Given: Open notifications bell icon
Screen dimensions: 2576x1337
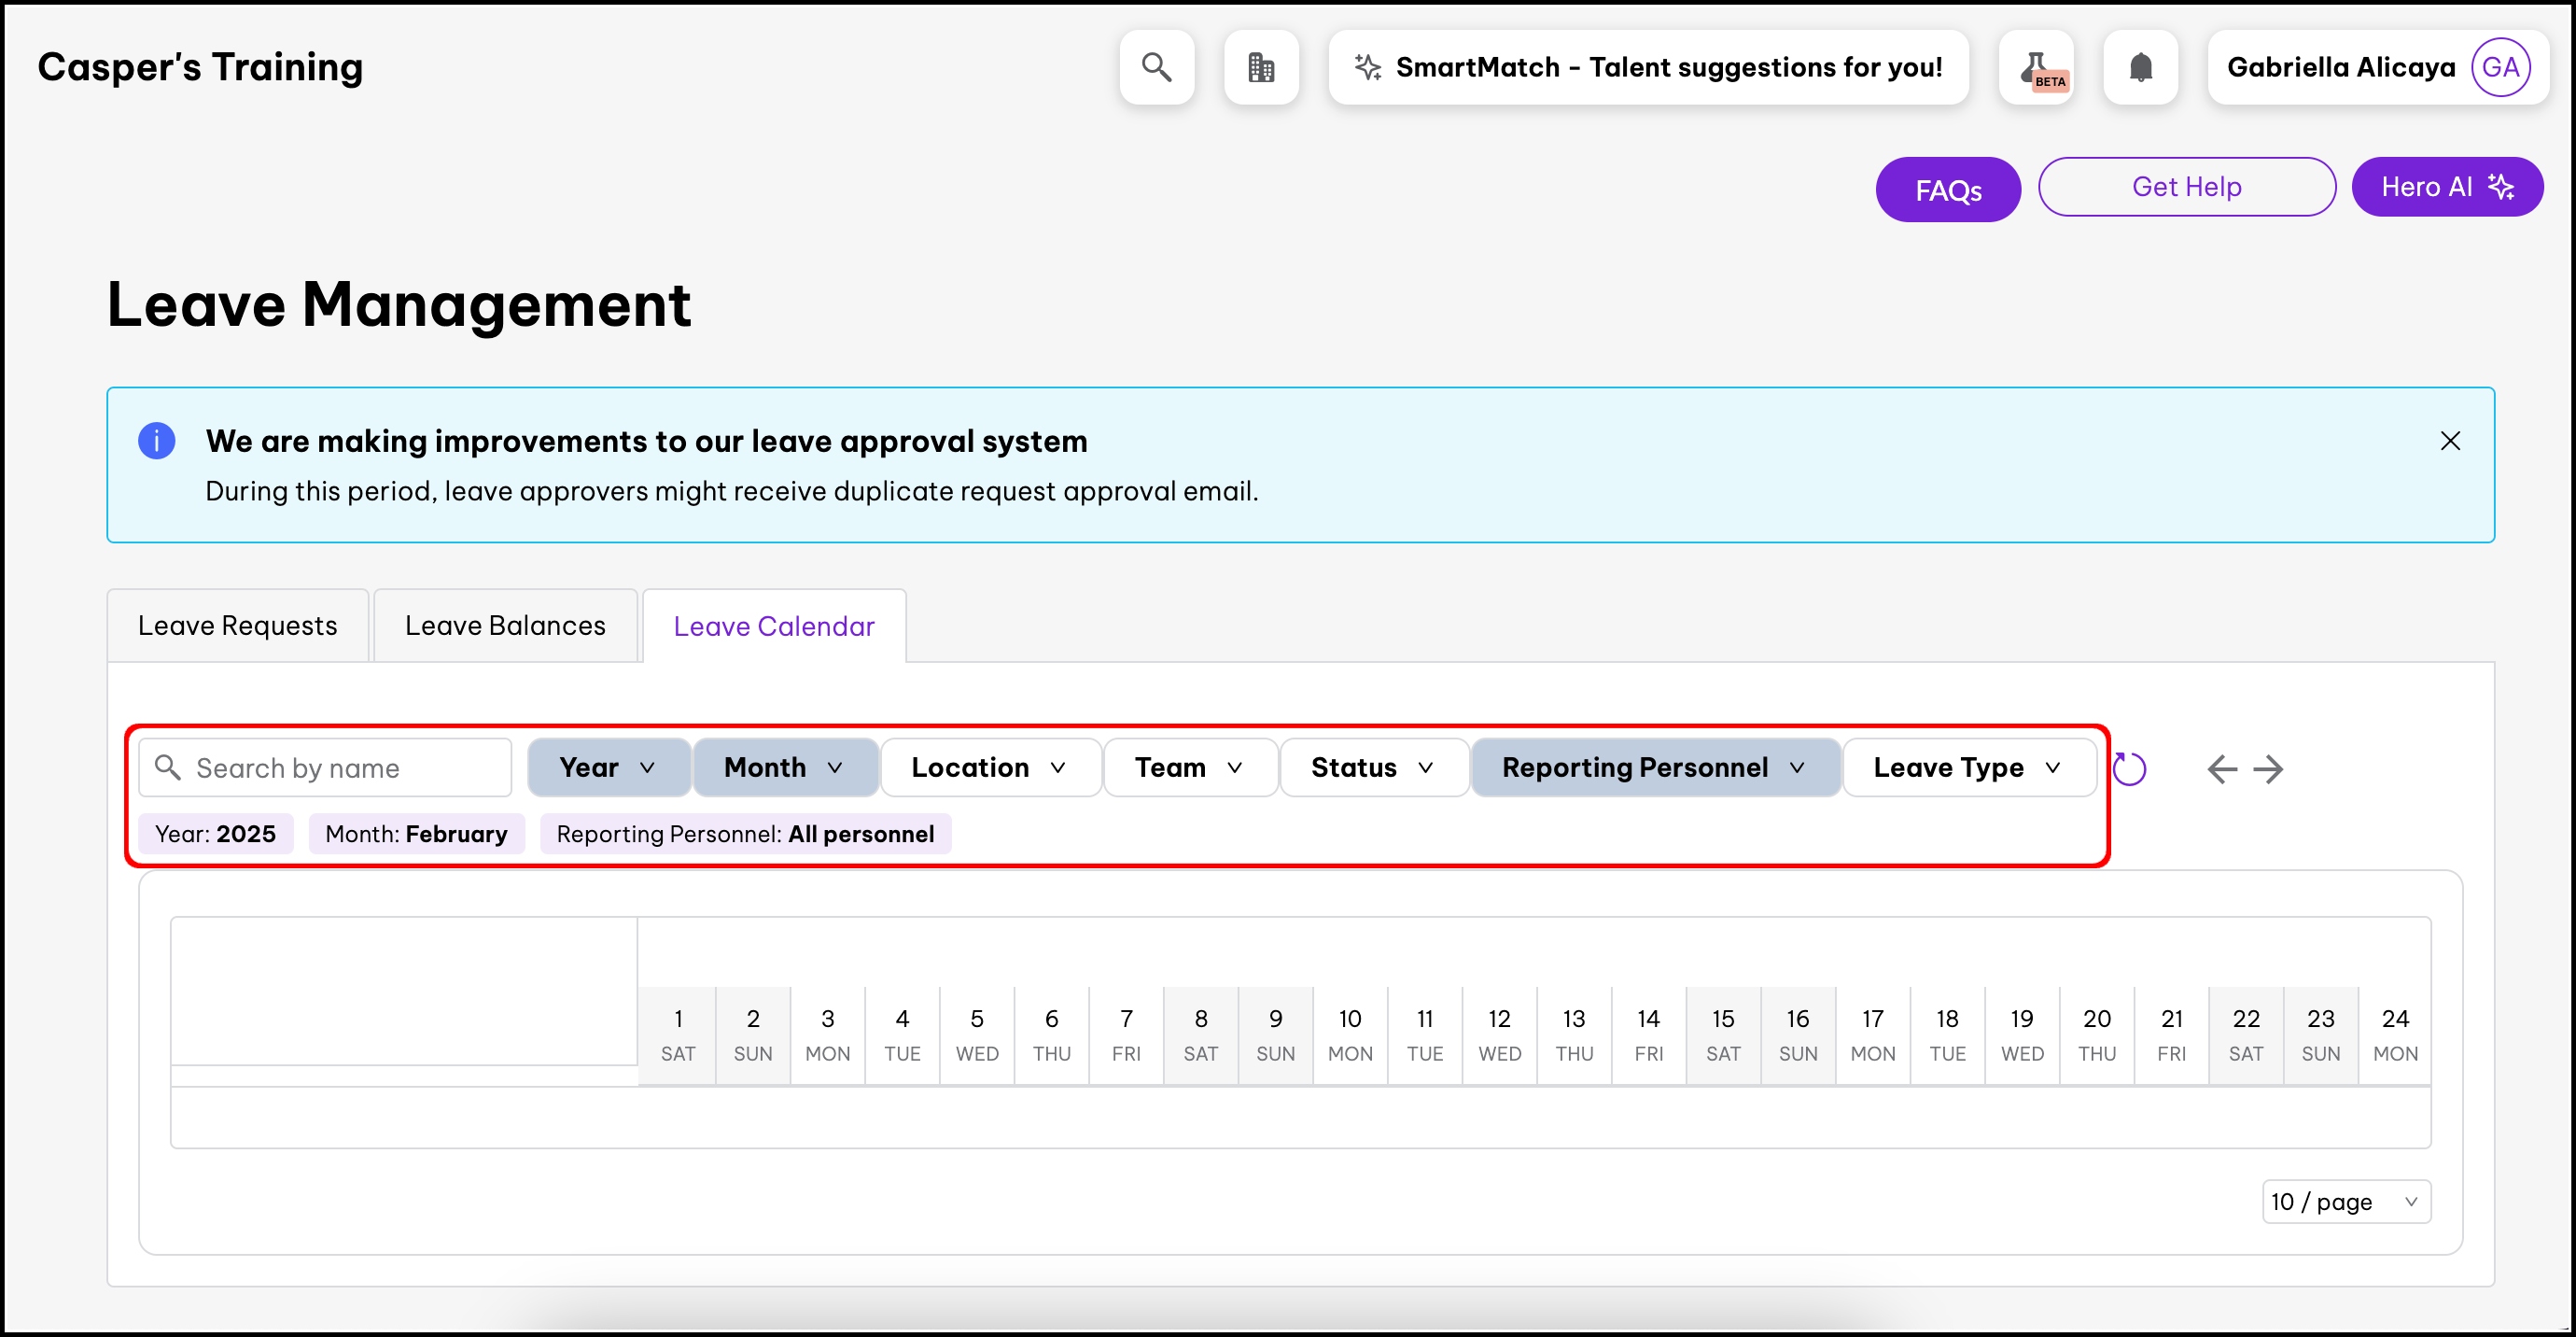Looking at the screenshot, I should click(x=2140, y=67).
